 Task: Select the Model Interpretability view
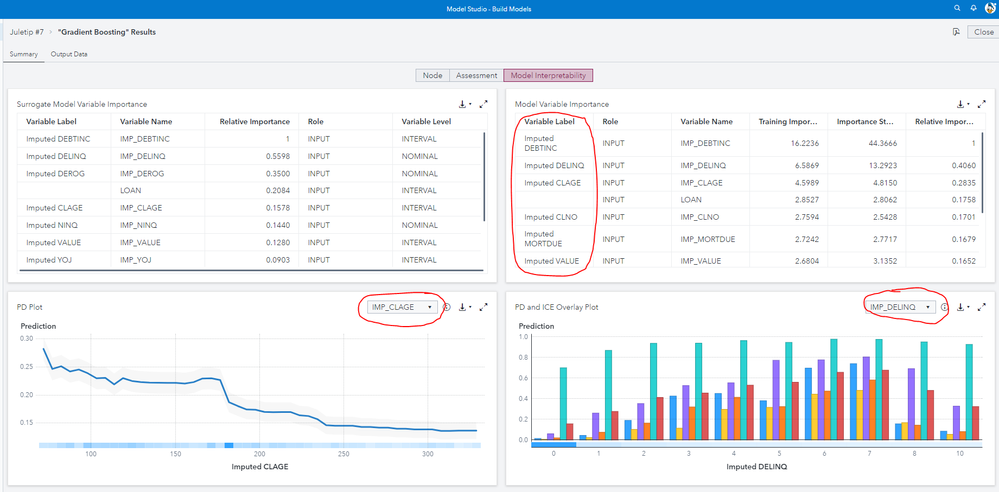pos(547,75)
